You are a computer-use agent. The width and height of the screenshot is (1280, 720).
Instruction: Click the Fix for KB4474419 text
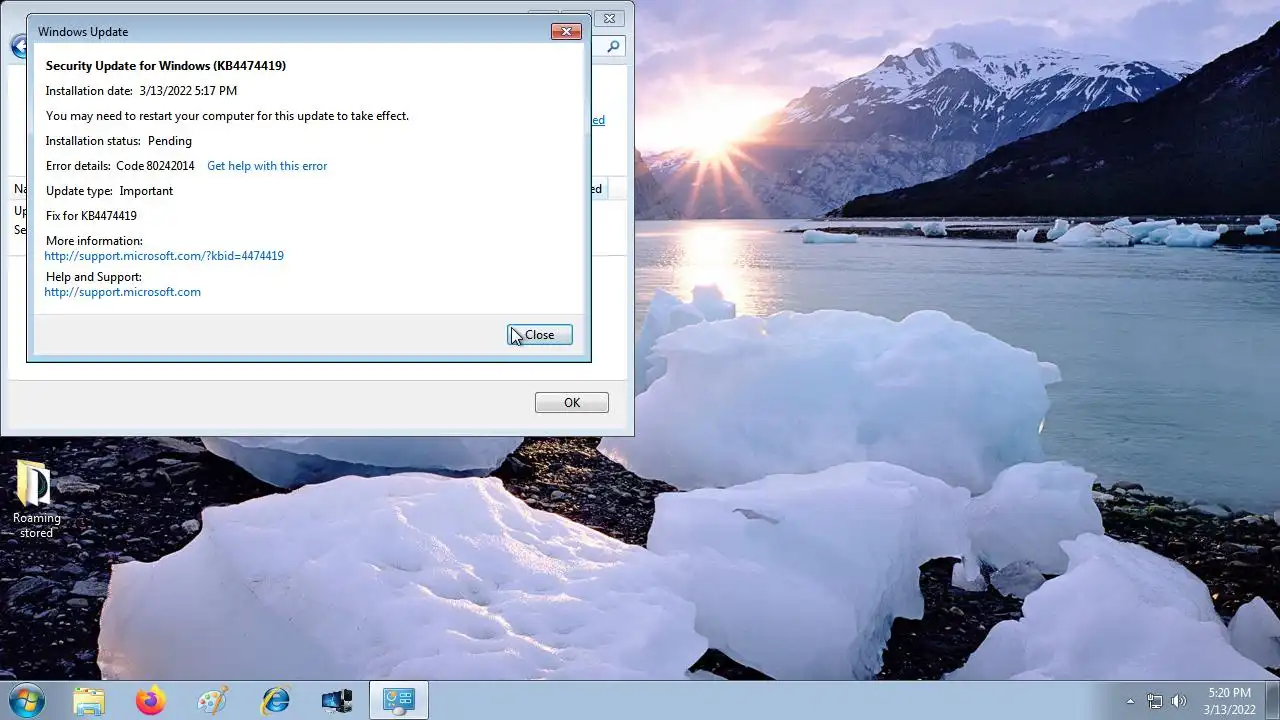pos(91,216)
